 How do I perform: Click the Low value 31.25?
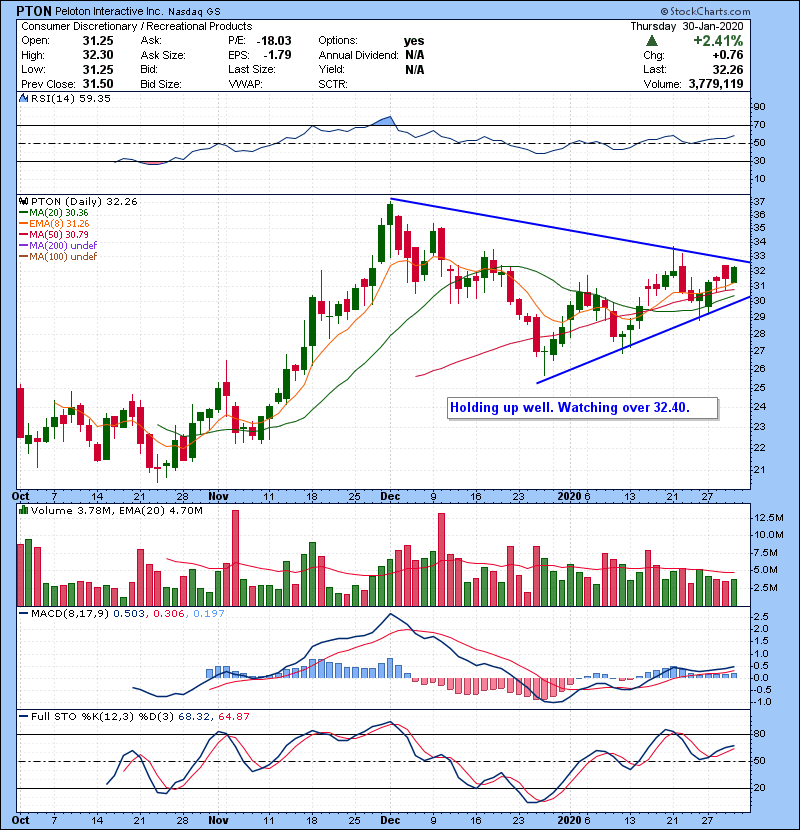tap(98, 69)
